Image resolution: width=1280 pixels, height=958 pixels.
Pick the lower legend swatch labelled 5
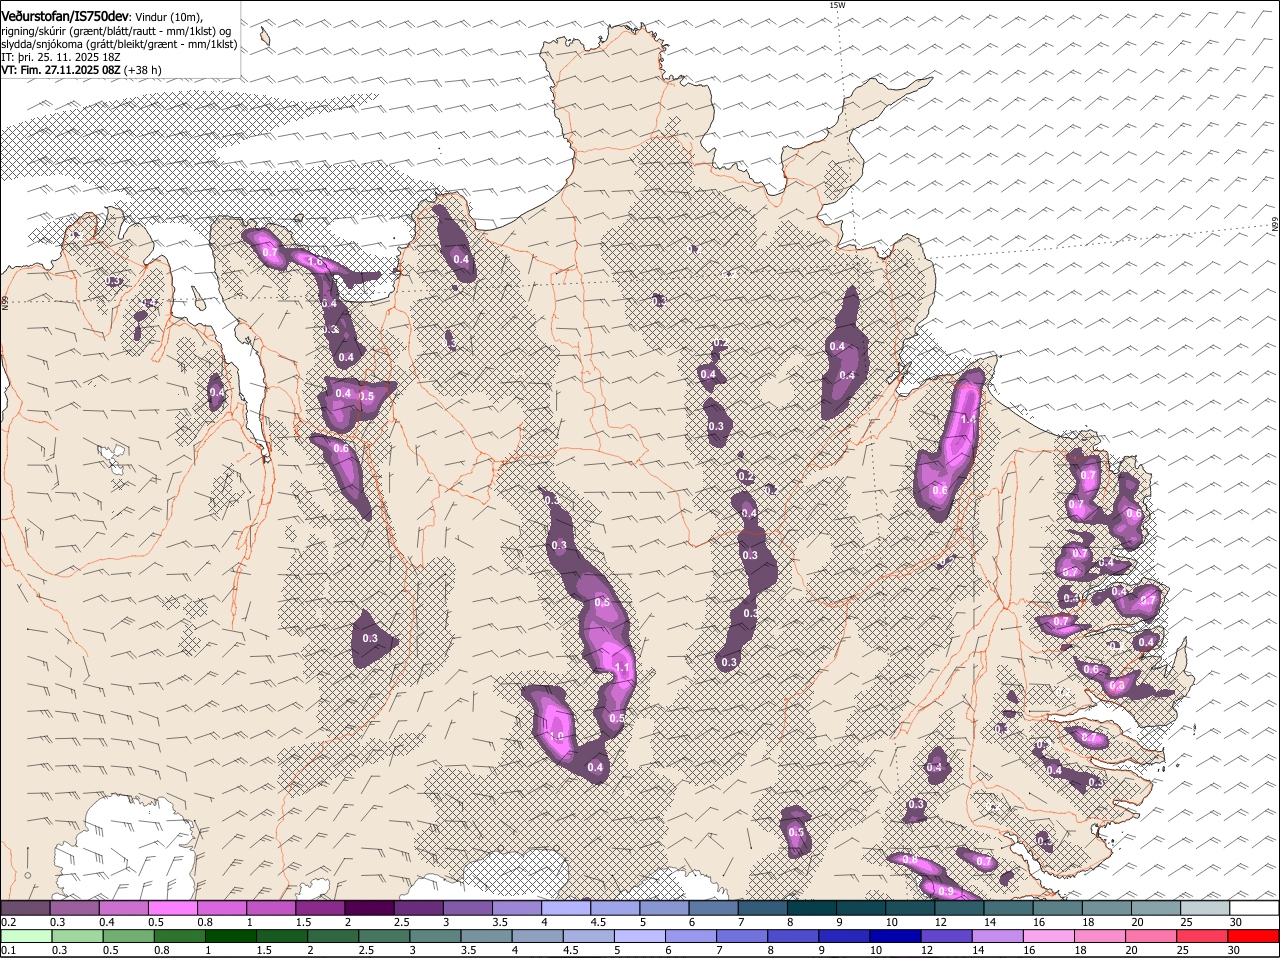coord(641,936)
